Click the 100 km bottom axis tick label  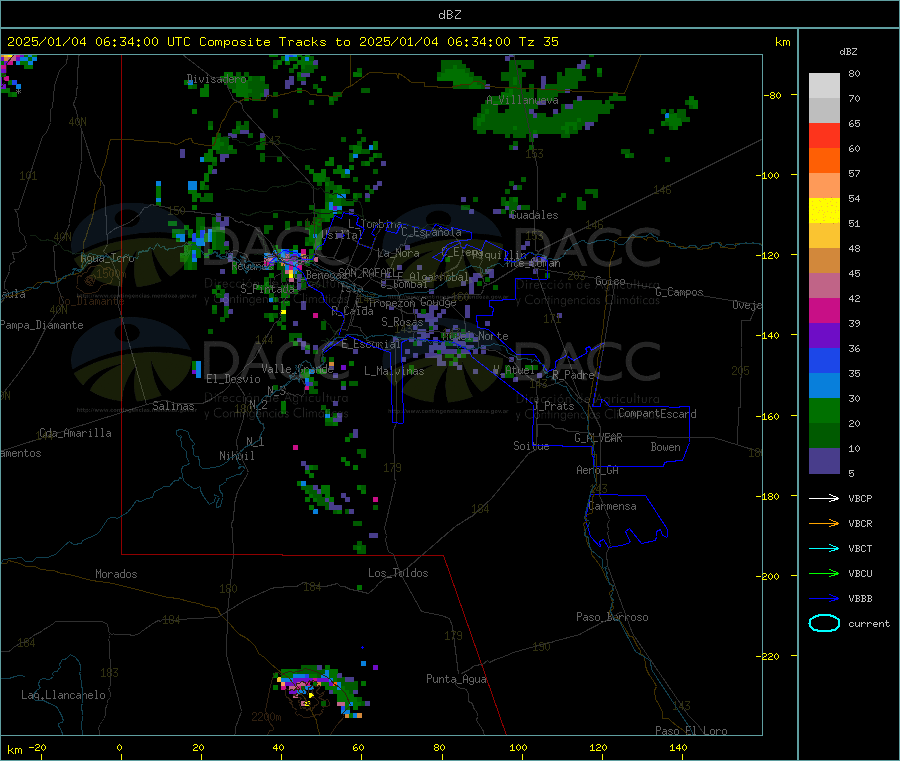point(518,748)
